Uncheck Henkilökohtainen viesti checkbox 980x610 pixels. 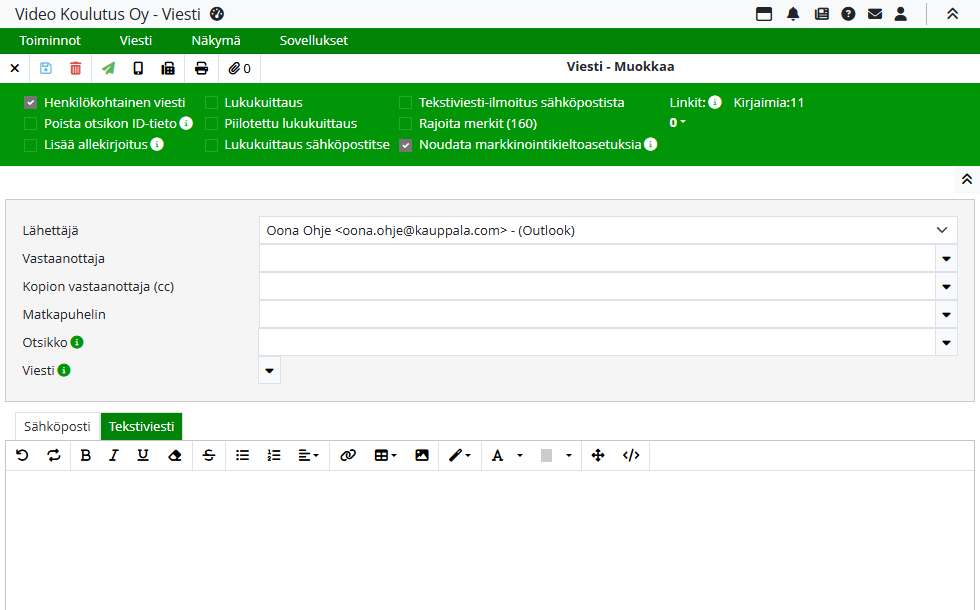click(x=31, y=103)
